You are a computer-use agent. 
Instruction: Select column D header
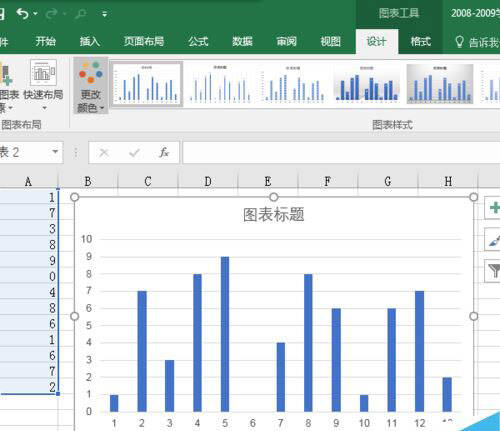pyautogui.click(x=208, y=182)
